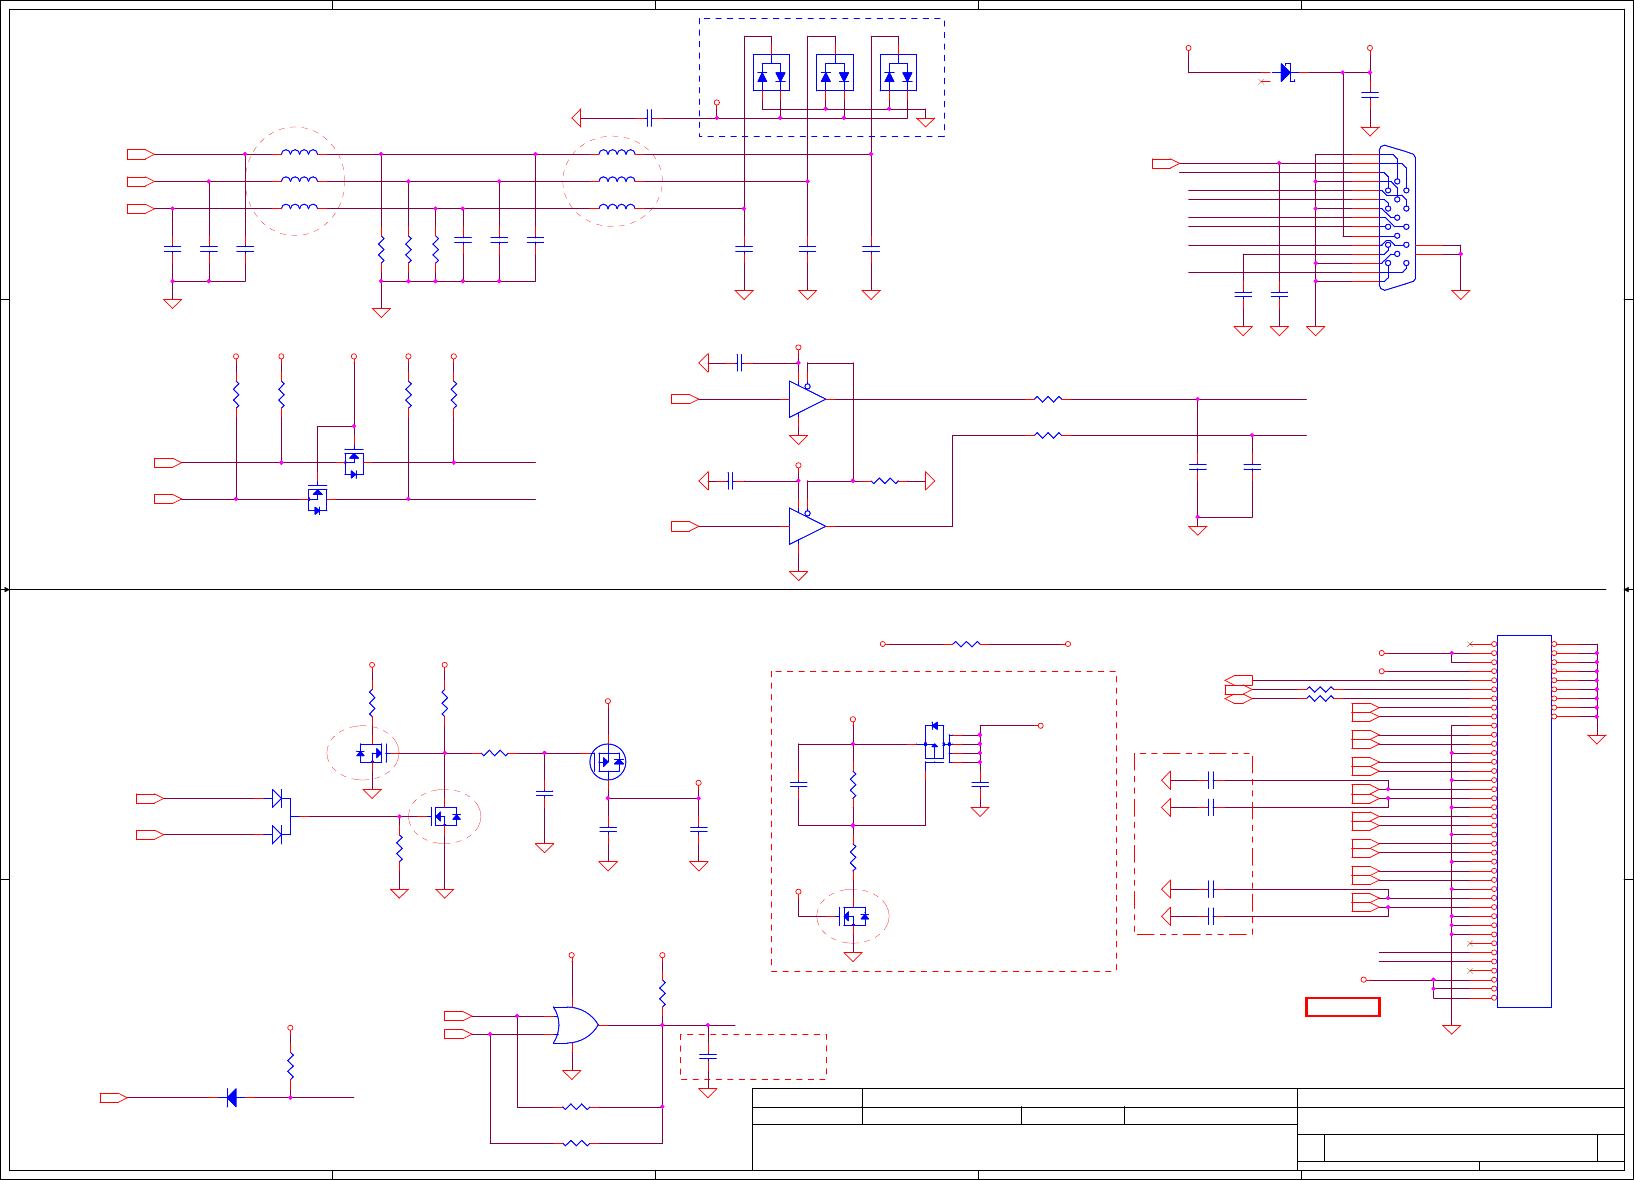Select the D-sub connector symbol
The width and height of the screenshot is (1634, 1180).
coord(1397,218)
